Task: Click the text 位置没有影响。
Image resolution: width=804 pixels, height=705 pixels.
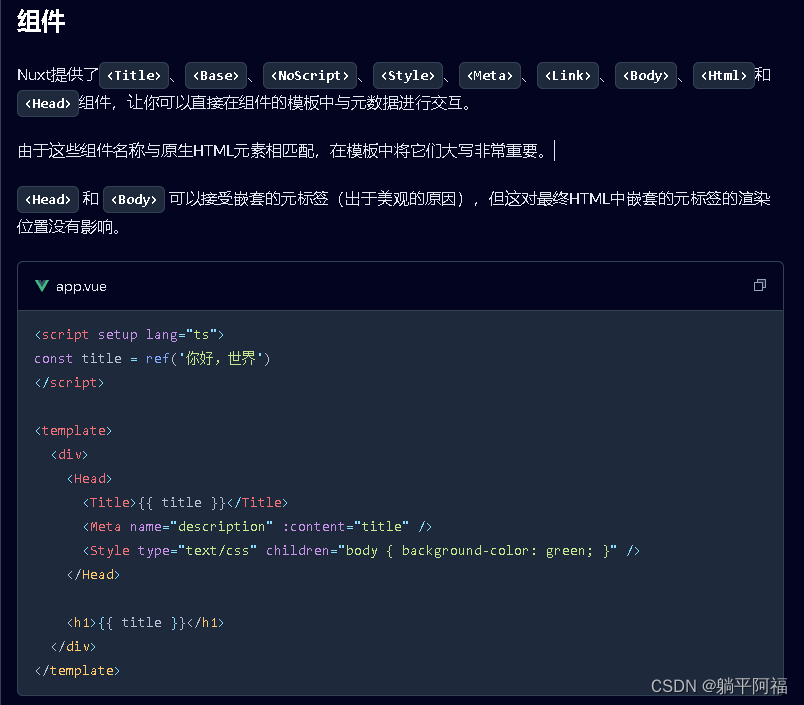Action: pos(69,227)
